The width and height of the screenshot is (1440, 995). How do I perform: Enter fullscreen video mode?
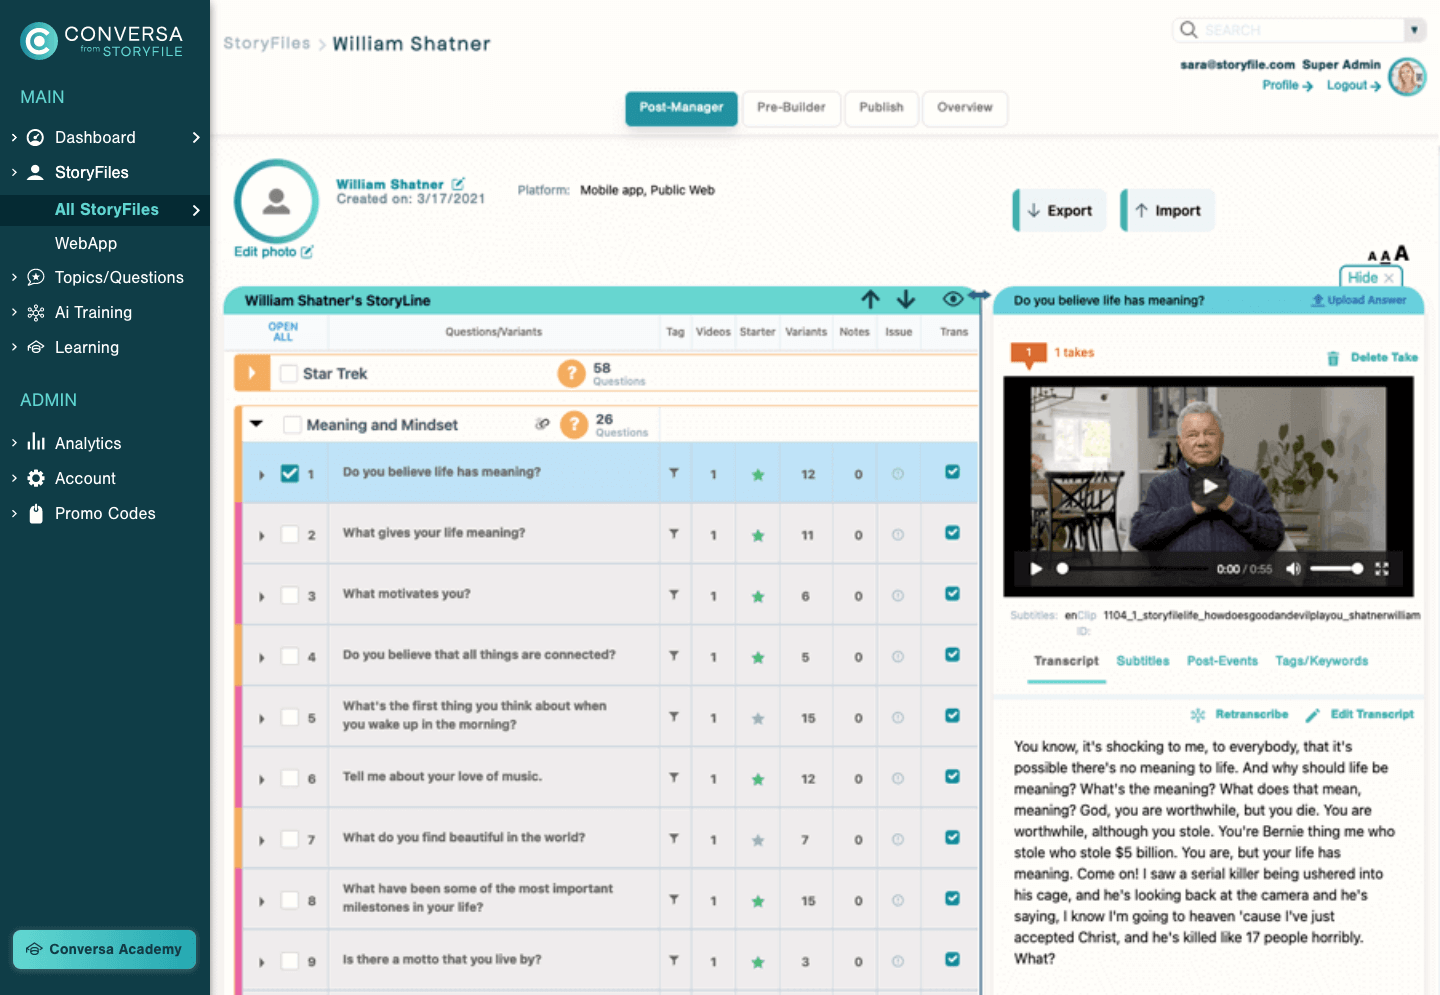[1382, 569]
